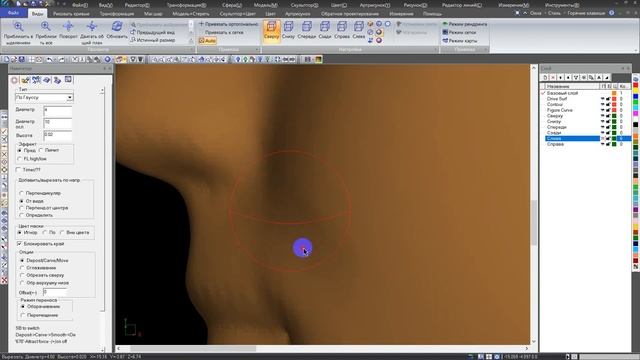This screenshot has width=640, height=360.
Task: Toggle visibility eye of Contour layer
Action: (x=602, y=104)
